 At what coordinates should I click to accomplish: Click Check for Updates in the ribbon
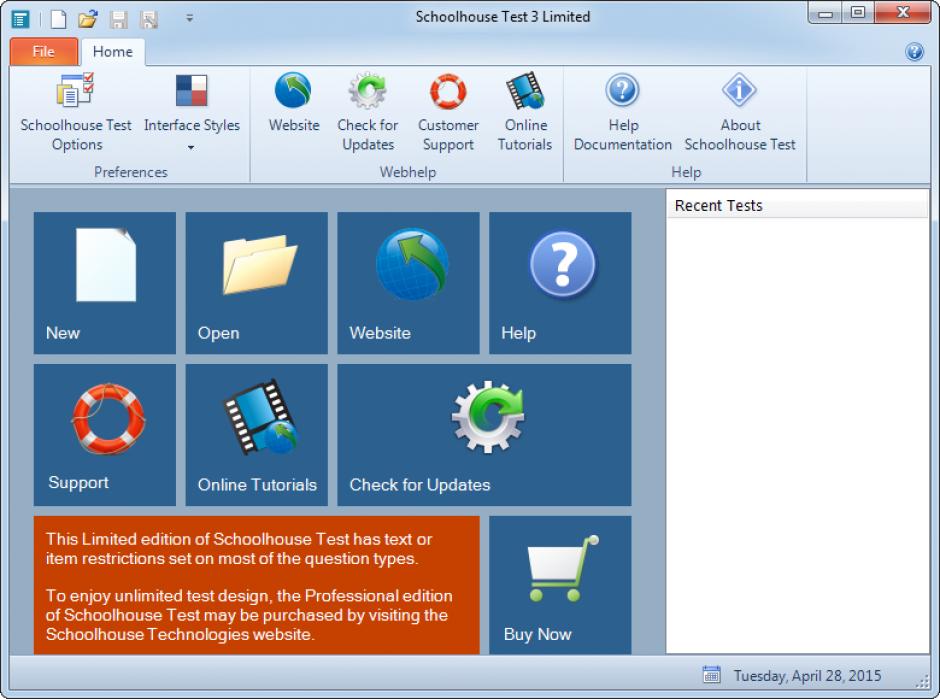point(367,113)
